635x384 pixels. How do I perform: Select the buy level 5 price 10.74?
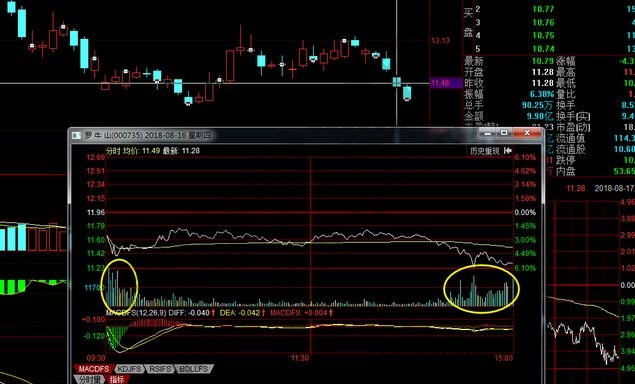[x=543, y=49]
